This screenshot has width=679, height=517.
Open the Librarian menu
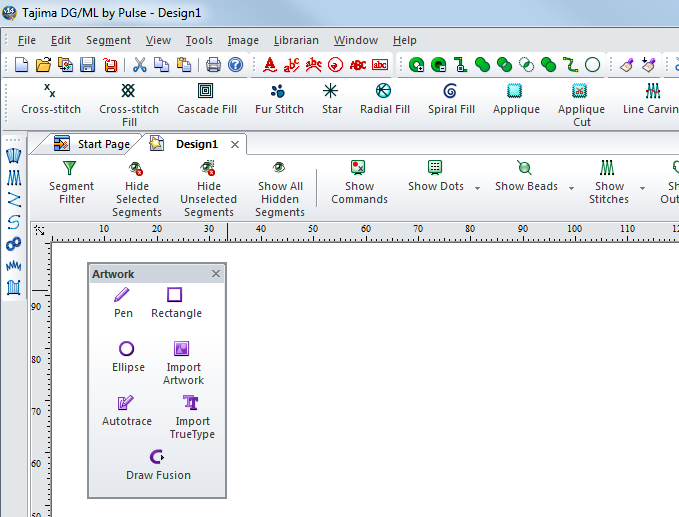point(296,40)
